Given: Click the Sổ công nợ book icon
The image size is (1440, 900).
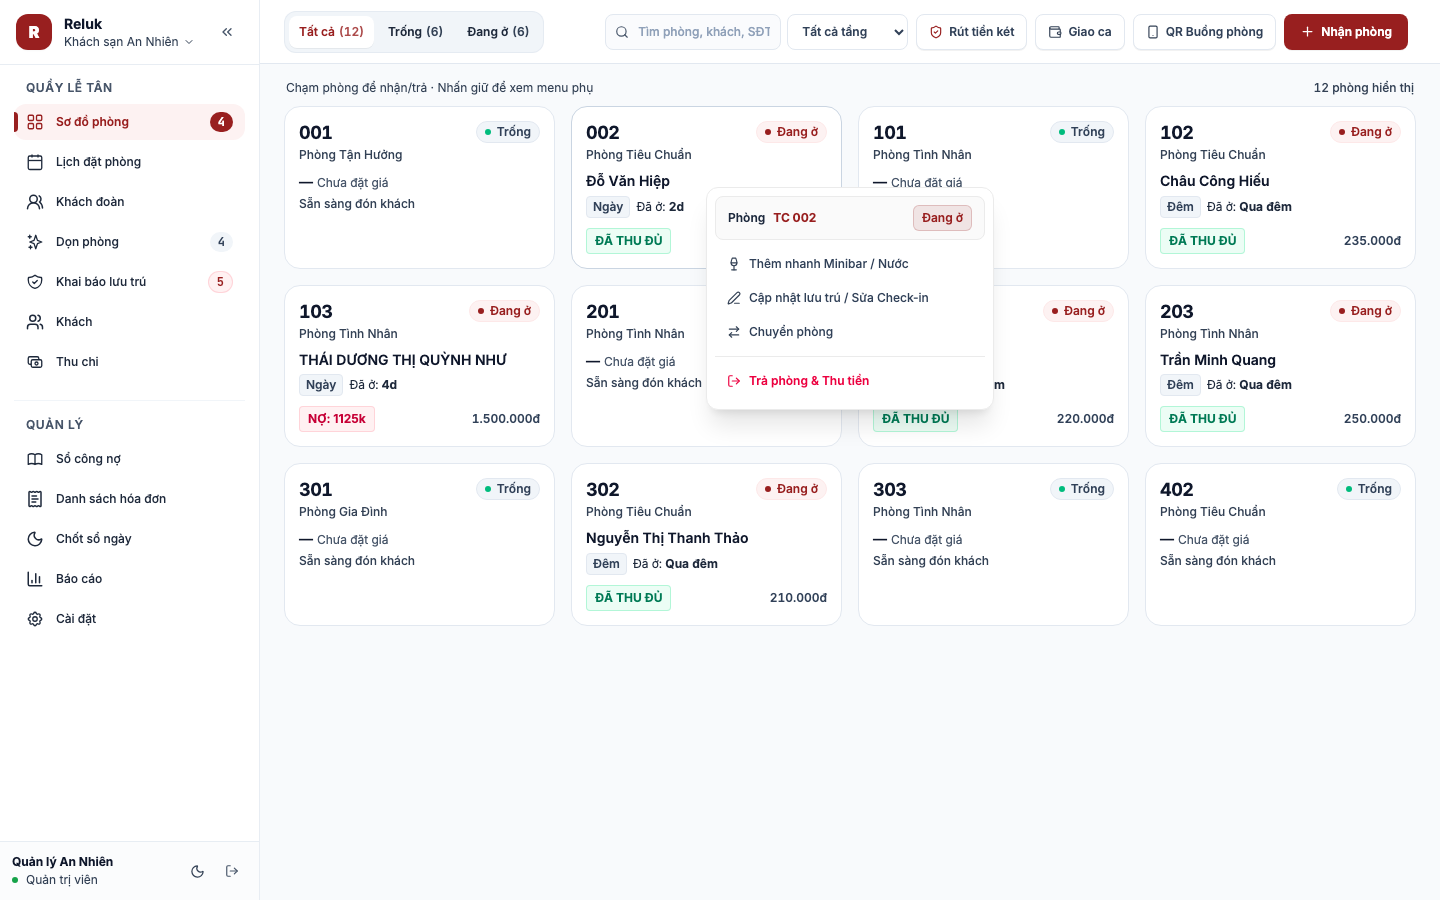Looking at the screenshot, I should 35,459.
